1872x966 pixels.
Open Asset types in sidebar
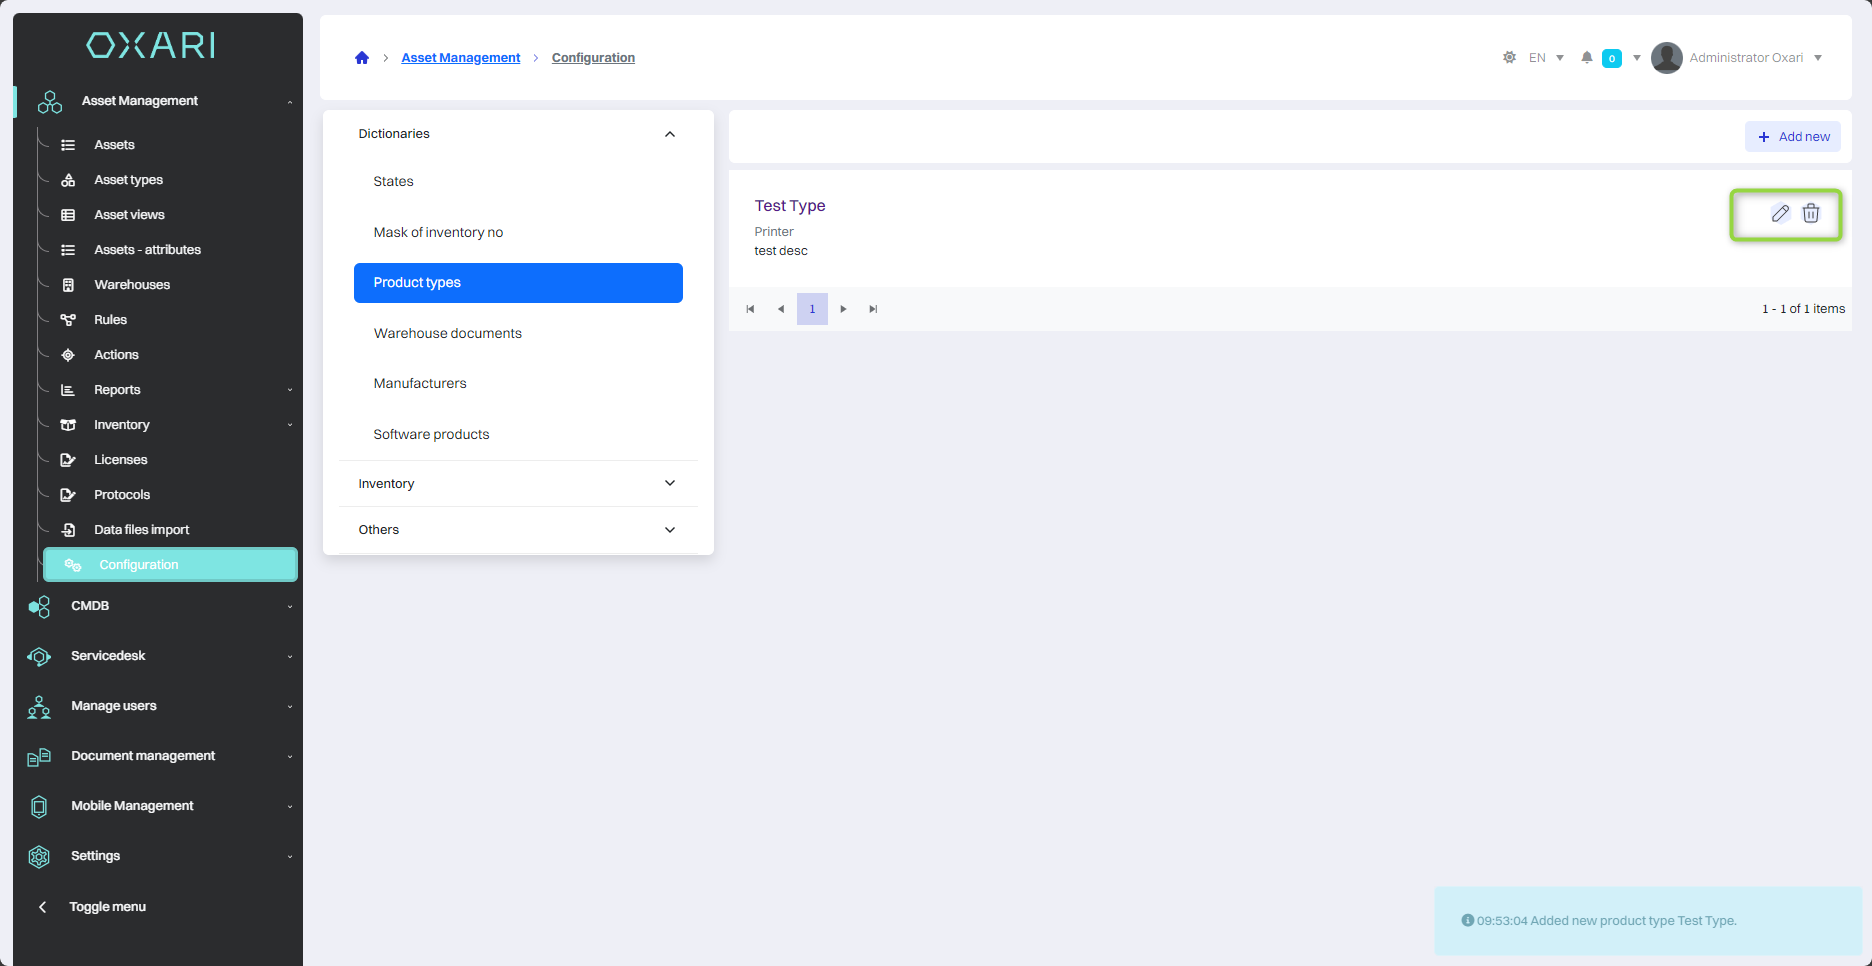pos(128,180)
